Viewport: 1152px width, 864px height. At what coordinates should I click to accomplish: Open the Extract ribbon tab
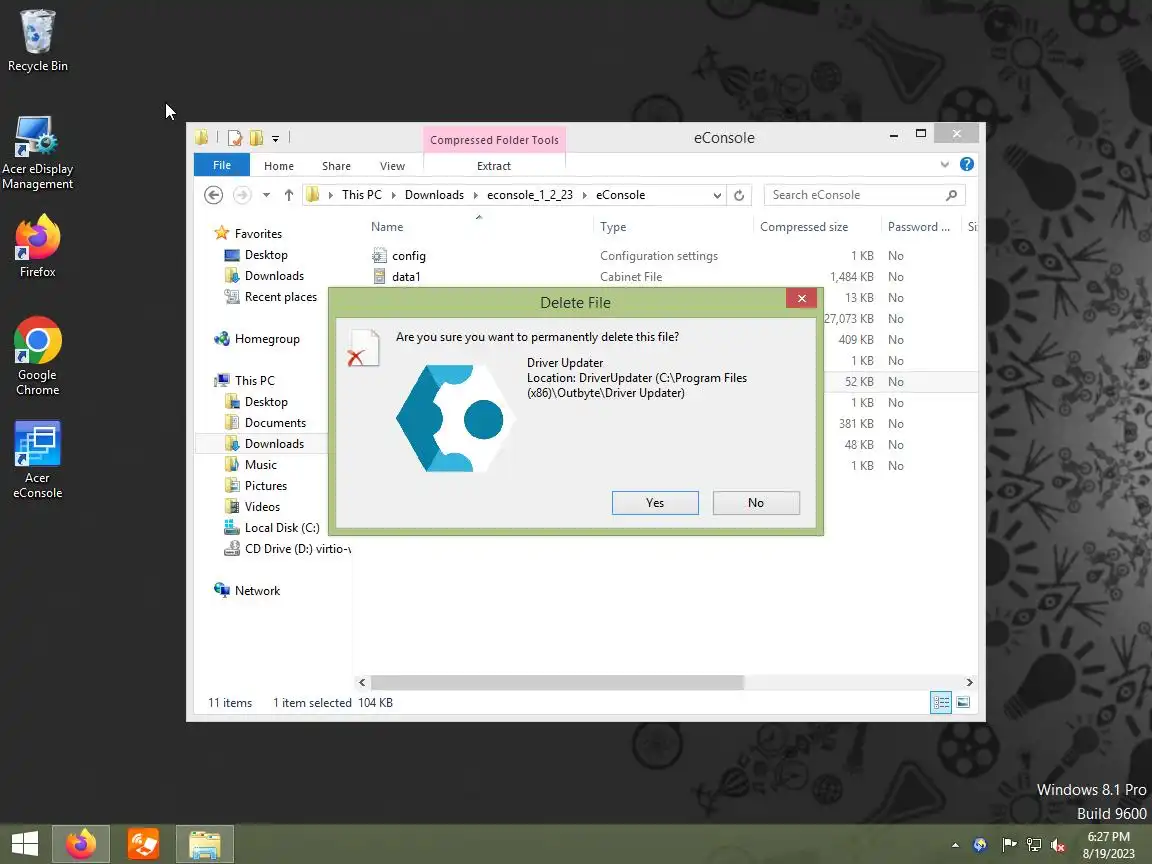tap(494, 166)
